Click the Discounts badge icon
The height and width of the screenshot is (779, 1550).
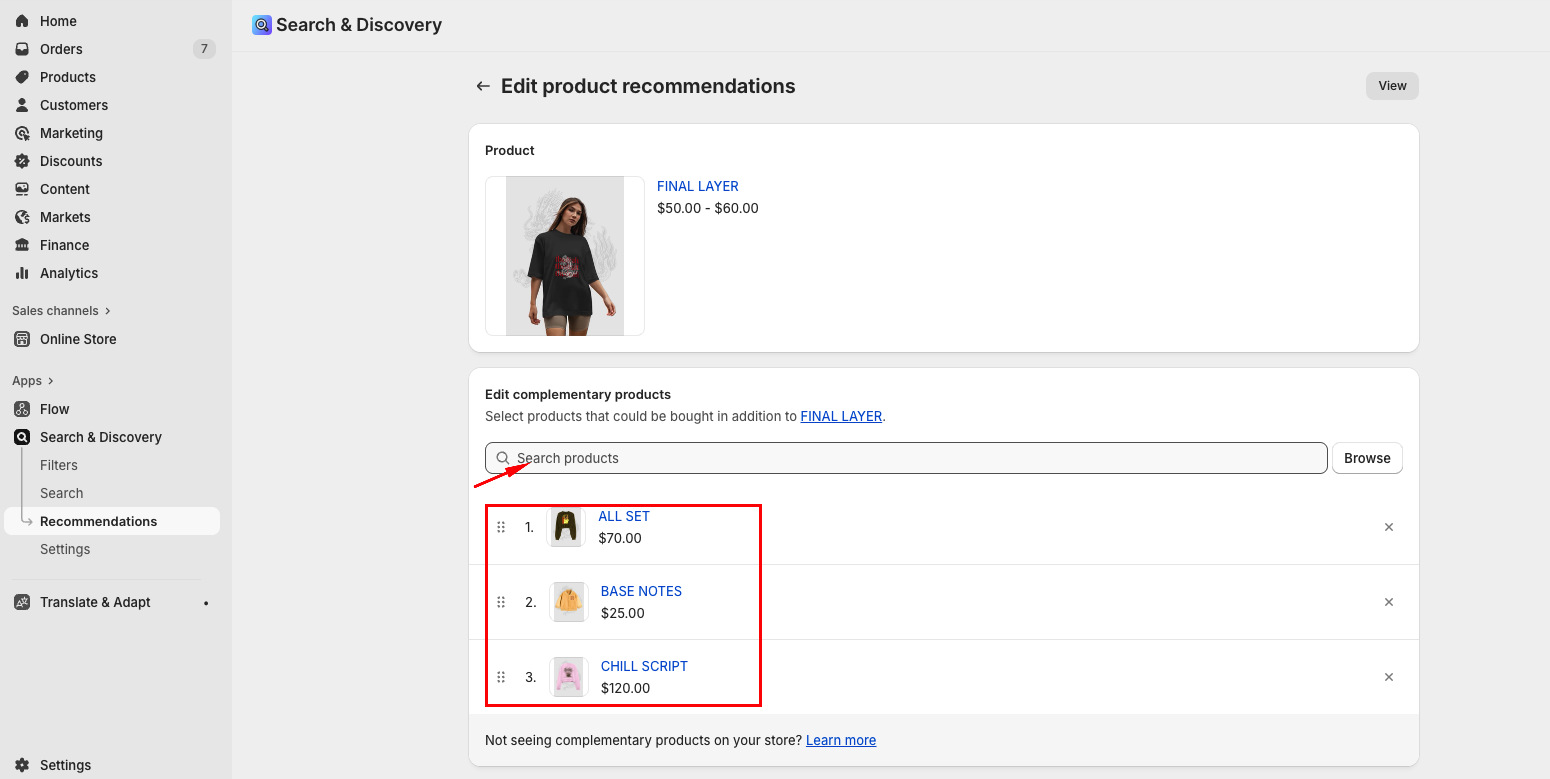coord(22,161)
